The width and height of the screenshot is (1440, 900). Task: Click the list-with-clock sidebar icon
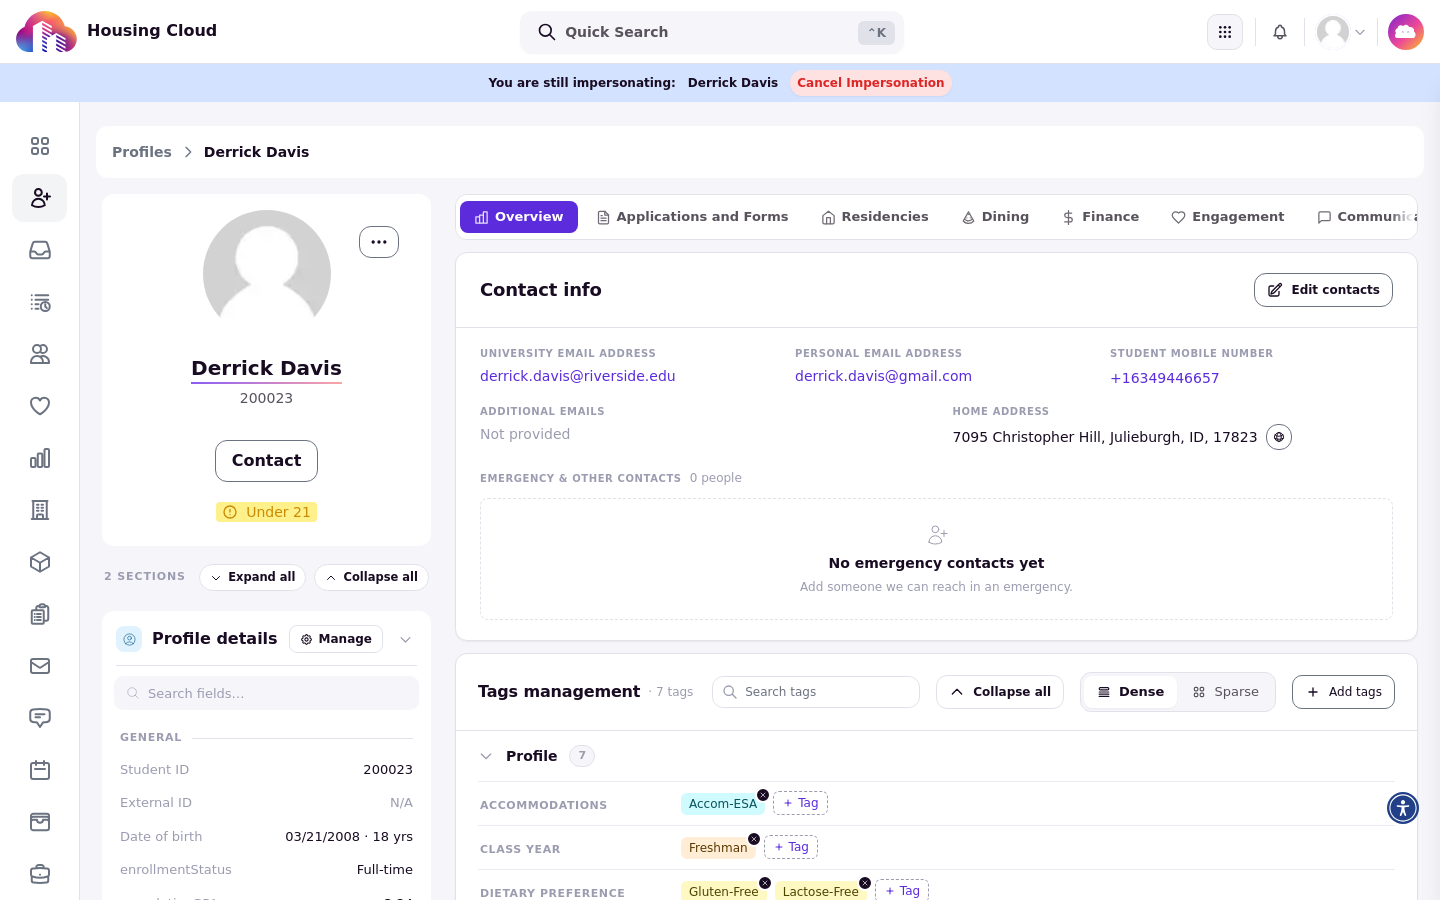pos(40,302)
